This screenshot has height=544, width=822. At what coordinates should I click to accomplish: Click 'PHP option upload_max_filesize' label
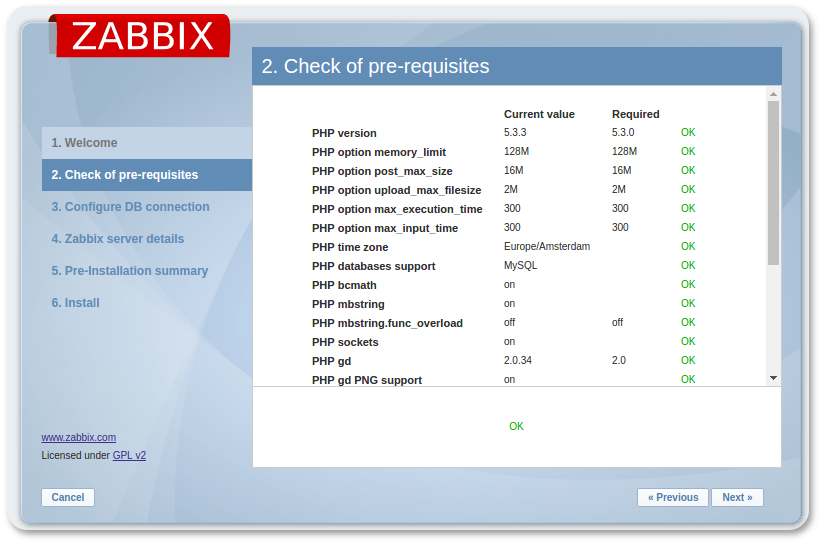point(396,190)
